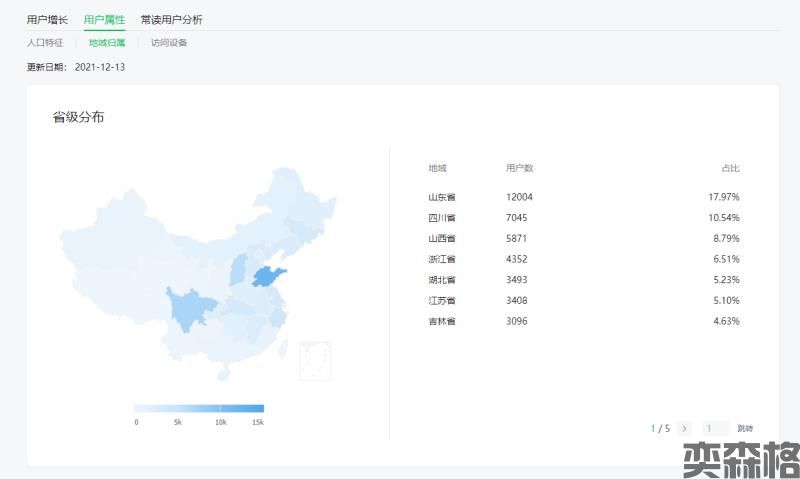Image resolution: width=800 pixels, height=479 pixels.
Task: Click Shandong province on the map
Action: coord(268,277)
